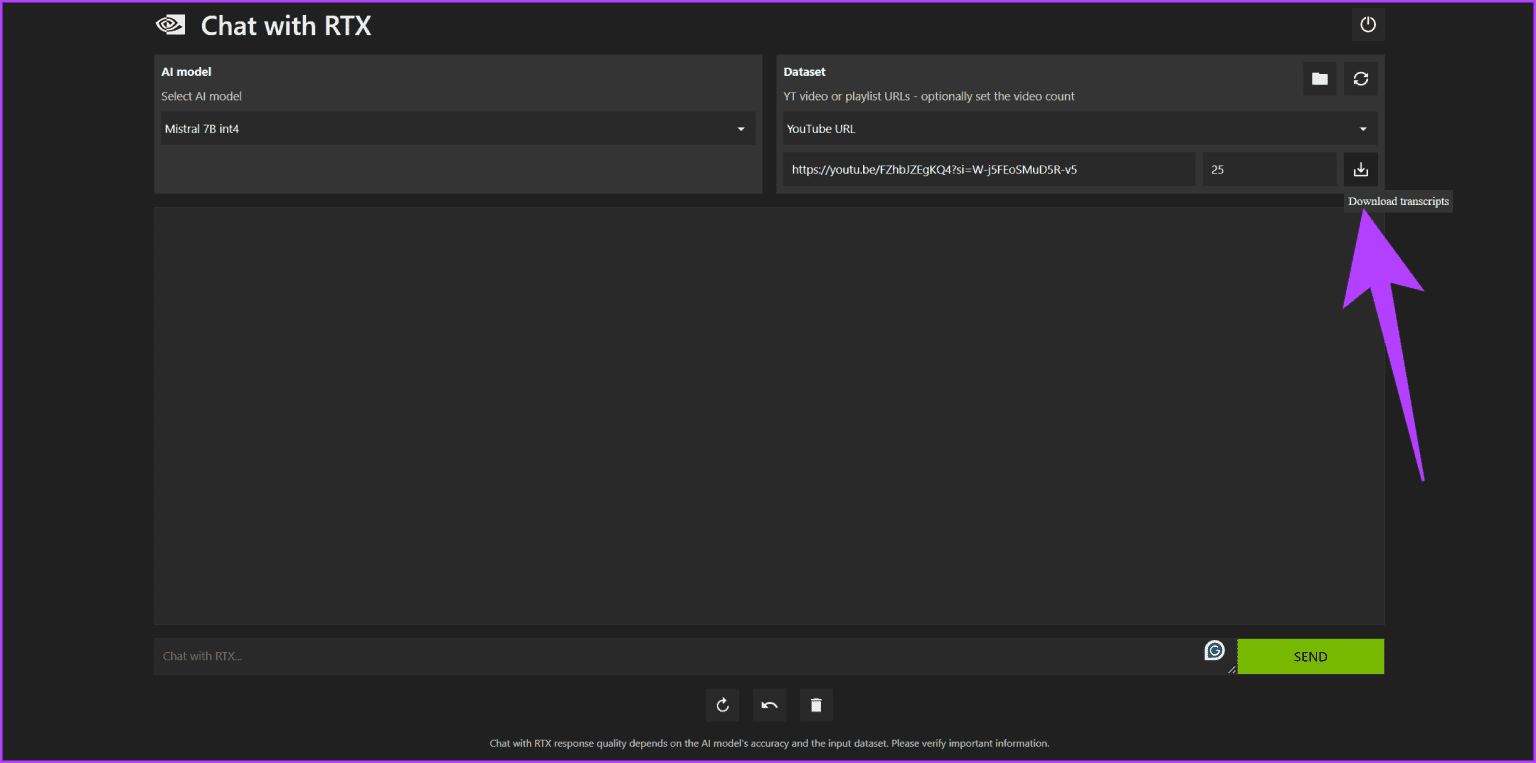Click the response quality disclaimer text
1536x763 pixels.
coord(769,744)
